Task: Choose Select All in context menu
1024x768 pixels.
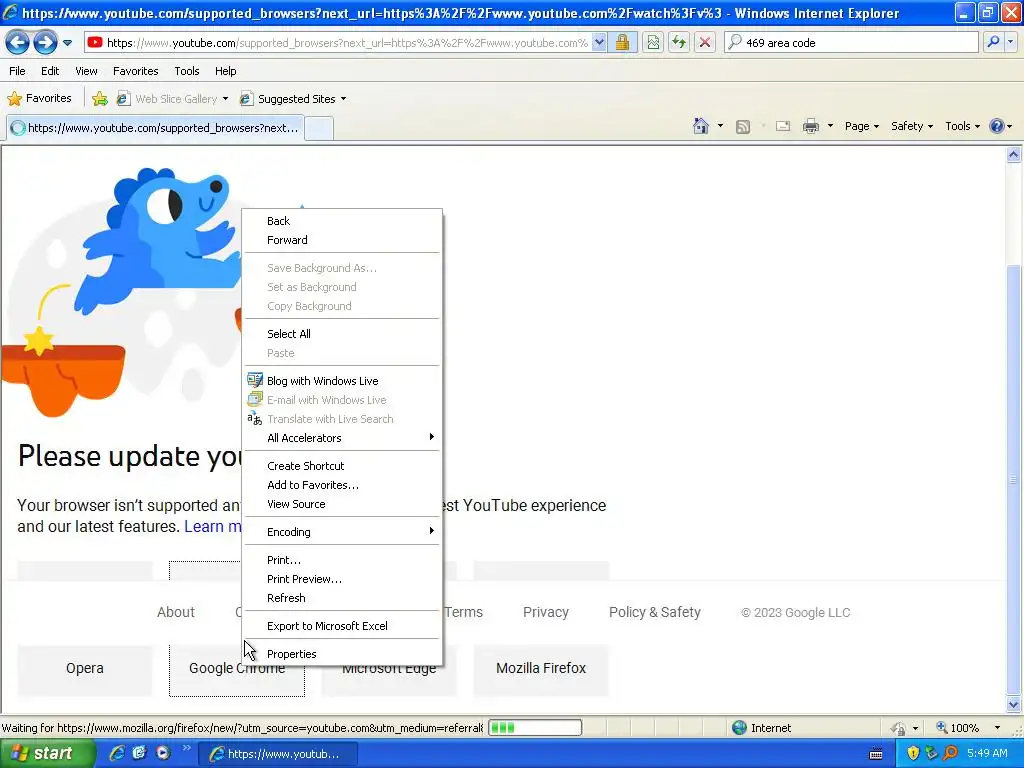Action: [x=342, y=334]
